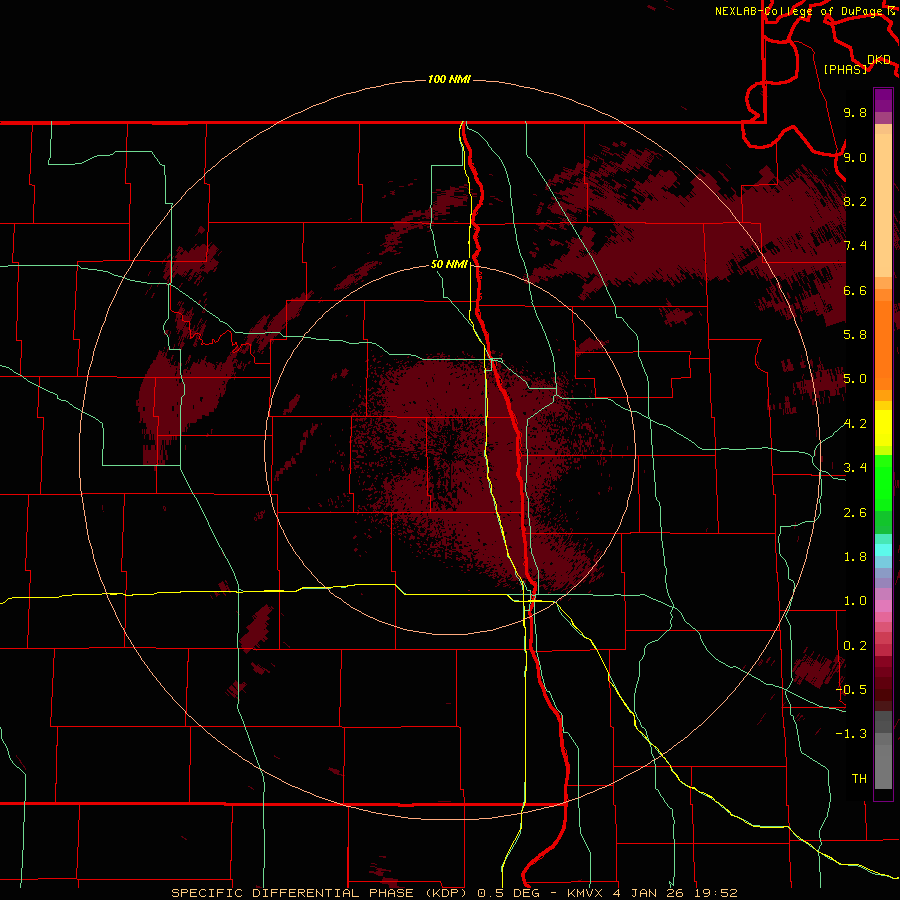The height and width of the screenshot is (900, 900).
Task: Click the 6.6 scale value
Action: point(855,290)
